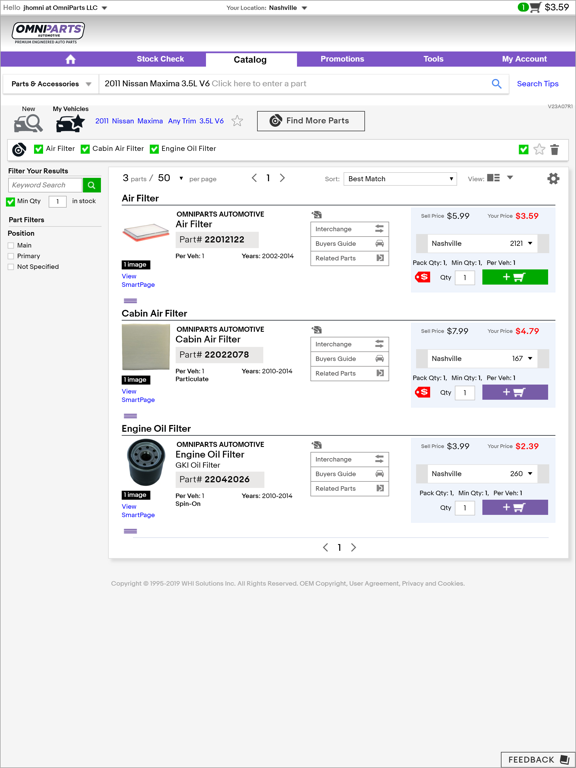The image size is (576, 768).
Task: Add Engine Oil Filter to cart
Action: pyautogui.click(x=515, y=507)
